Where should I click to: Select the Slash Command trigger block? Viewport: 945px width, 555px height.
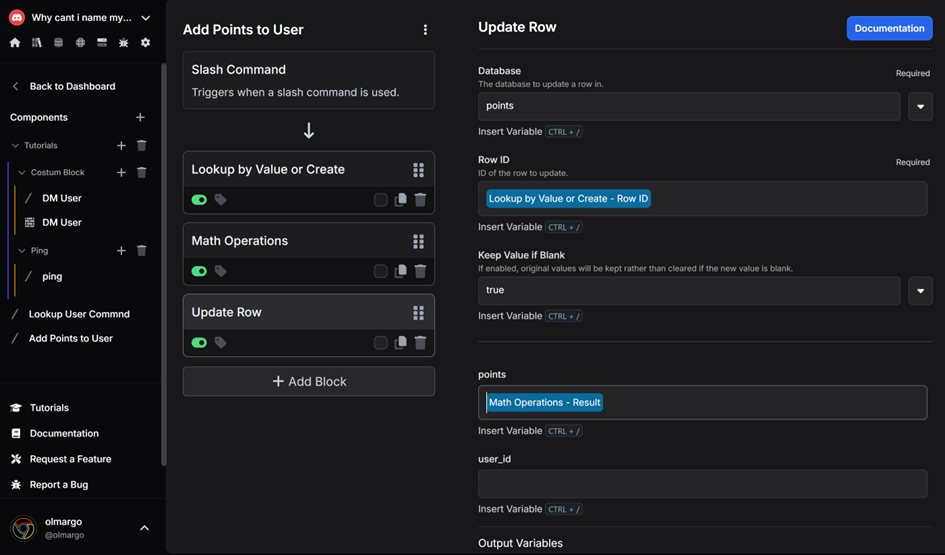coord(309,80)
